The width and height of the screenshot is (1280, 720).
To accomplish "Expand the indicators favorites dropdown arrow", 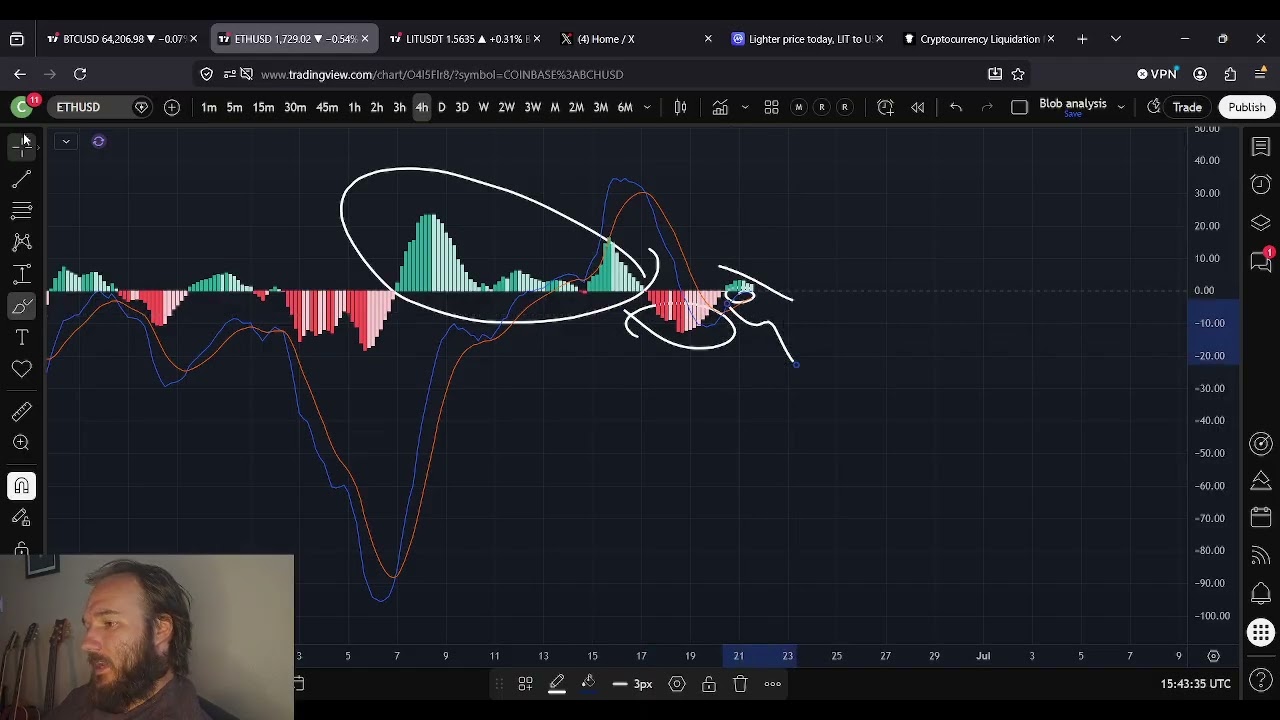I will click(744, 107).
